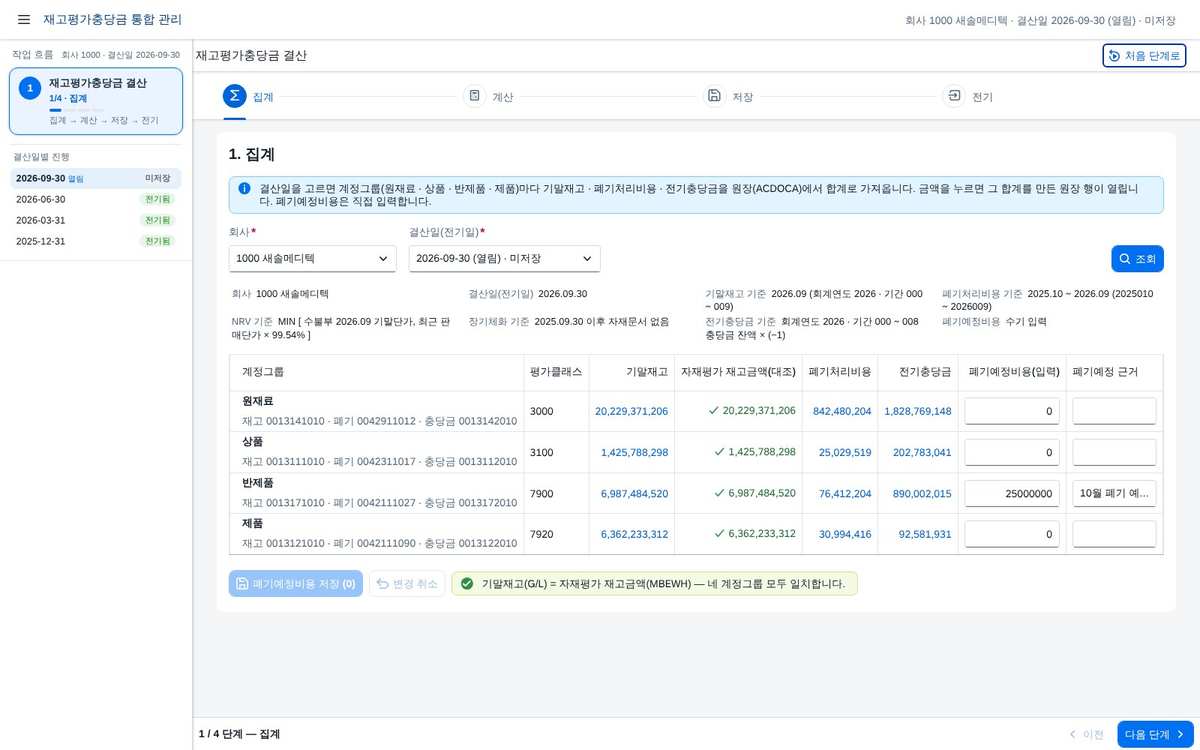Focus 원재료 폐기예정비용 input field
The image size is (1200, 750).
coord(1012,411)
